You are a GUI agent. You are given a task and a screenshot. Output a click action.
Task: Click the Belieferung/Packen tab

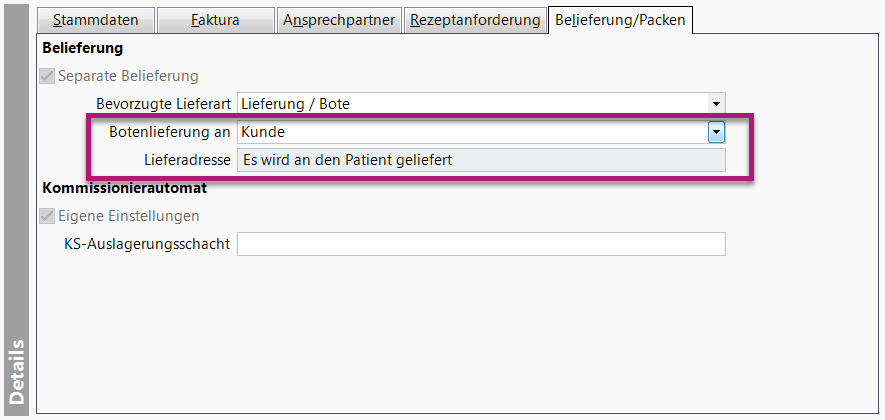[x=620, y=19]
